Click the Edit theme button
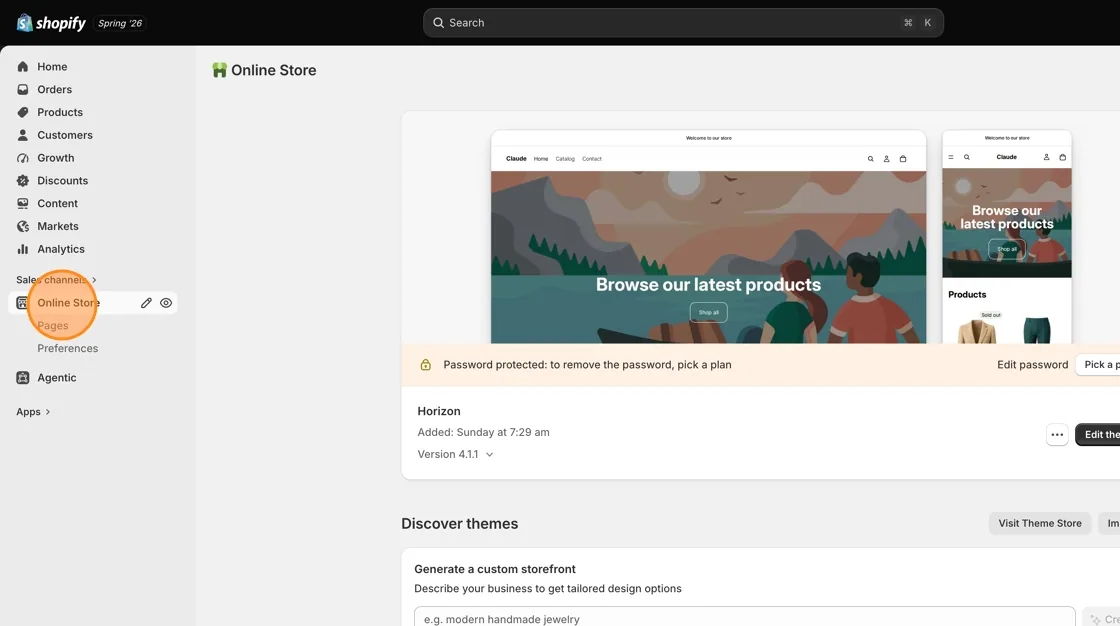 1098,434
